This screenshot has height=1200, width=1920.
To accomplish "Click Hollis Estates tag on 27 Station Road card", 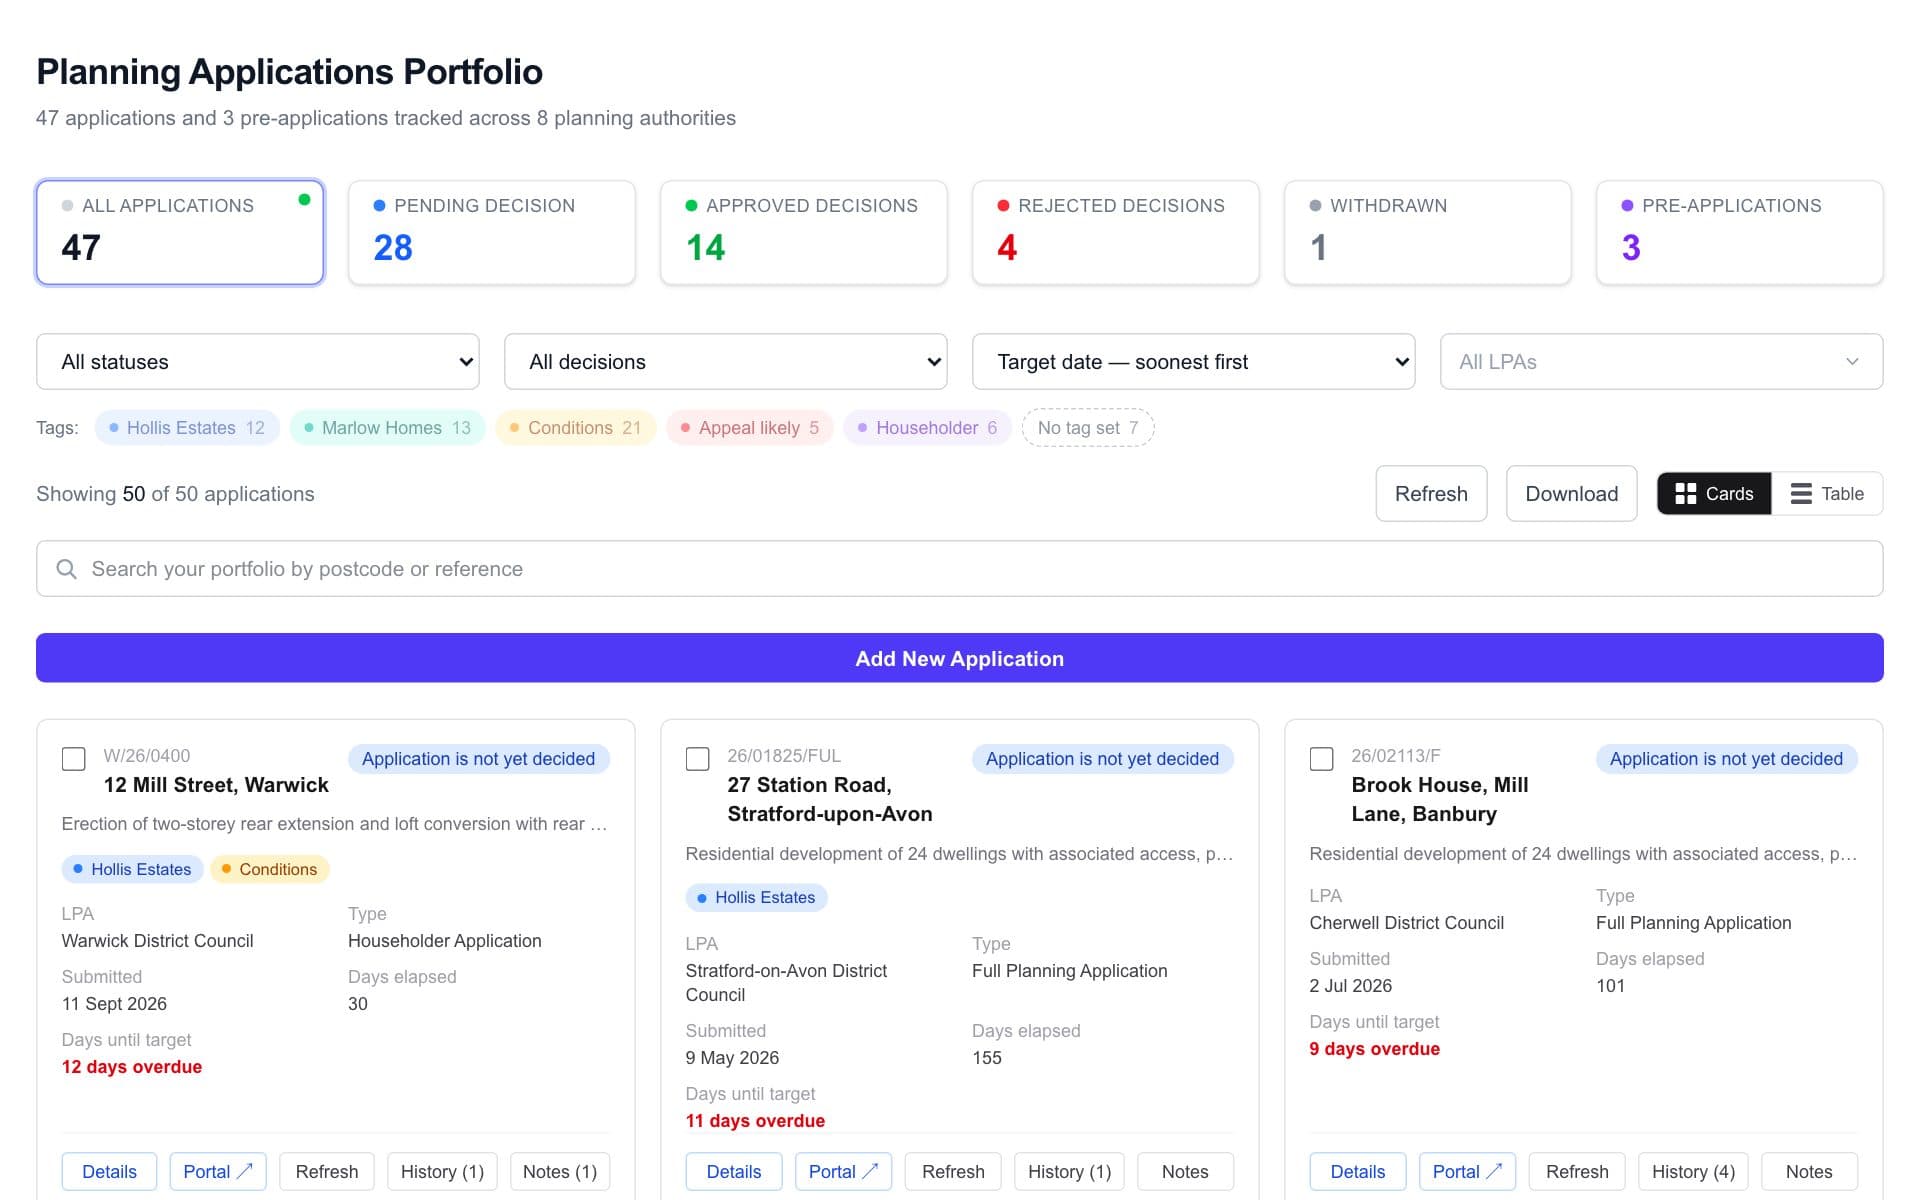I will click(x=756, y=898).
